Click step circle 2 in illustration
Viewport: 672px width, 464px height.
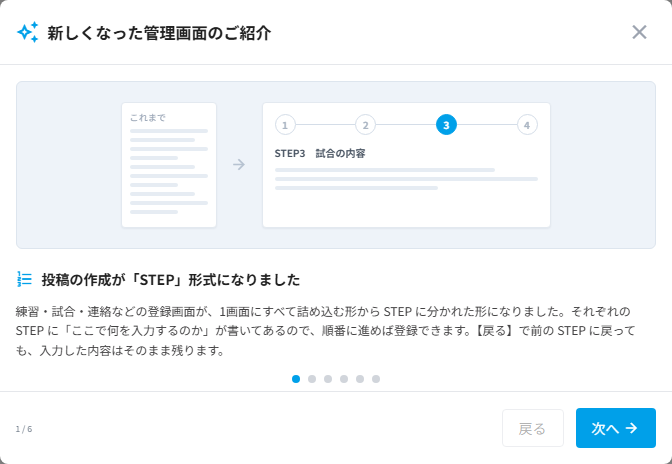click(366, 125)
